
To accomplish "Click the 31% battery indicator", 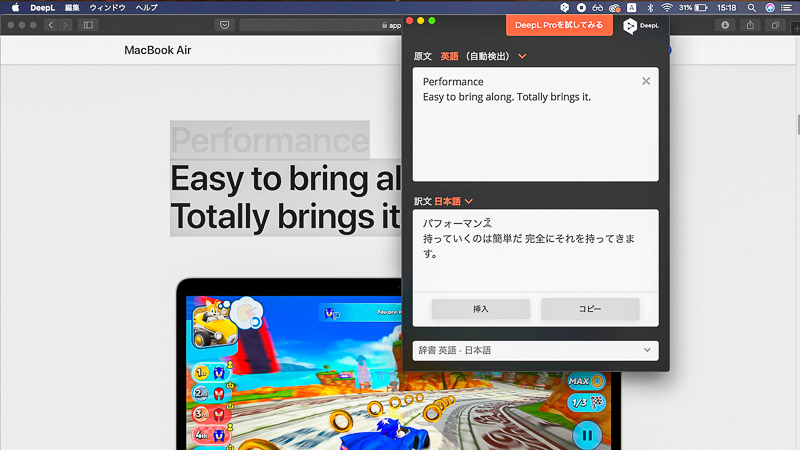I will click(693, 8).
